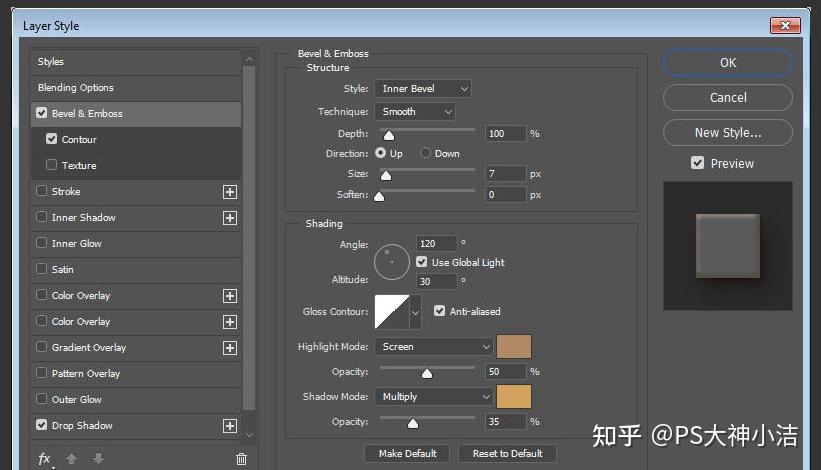Screen dimensions: 821x470
Task: Open the fx effects menu icon
Action: [x=45, y=459]
